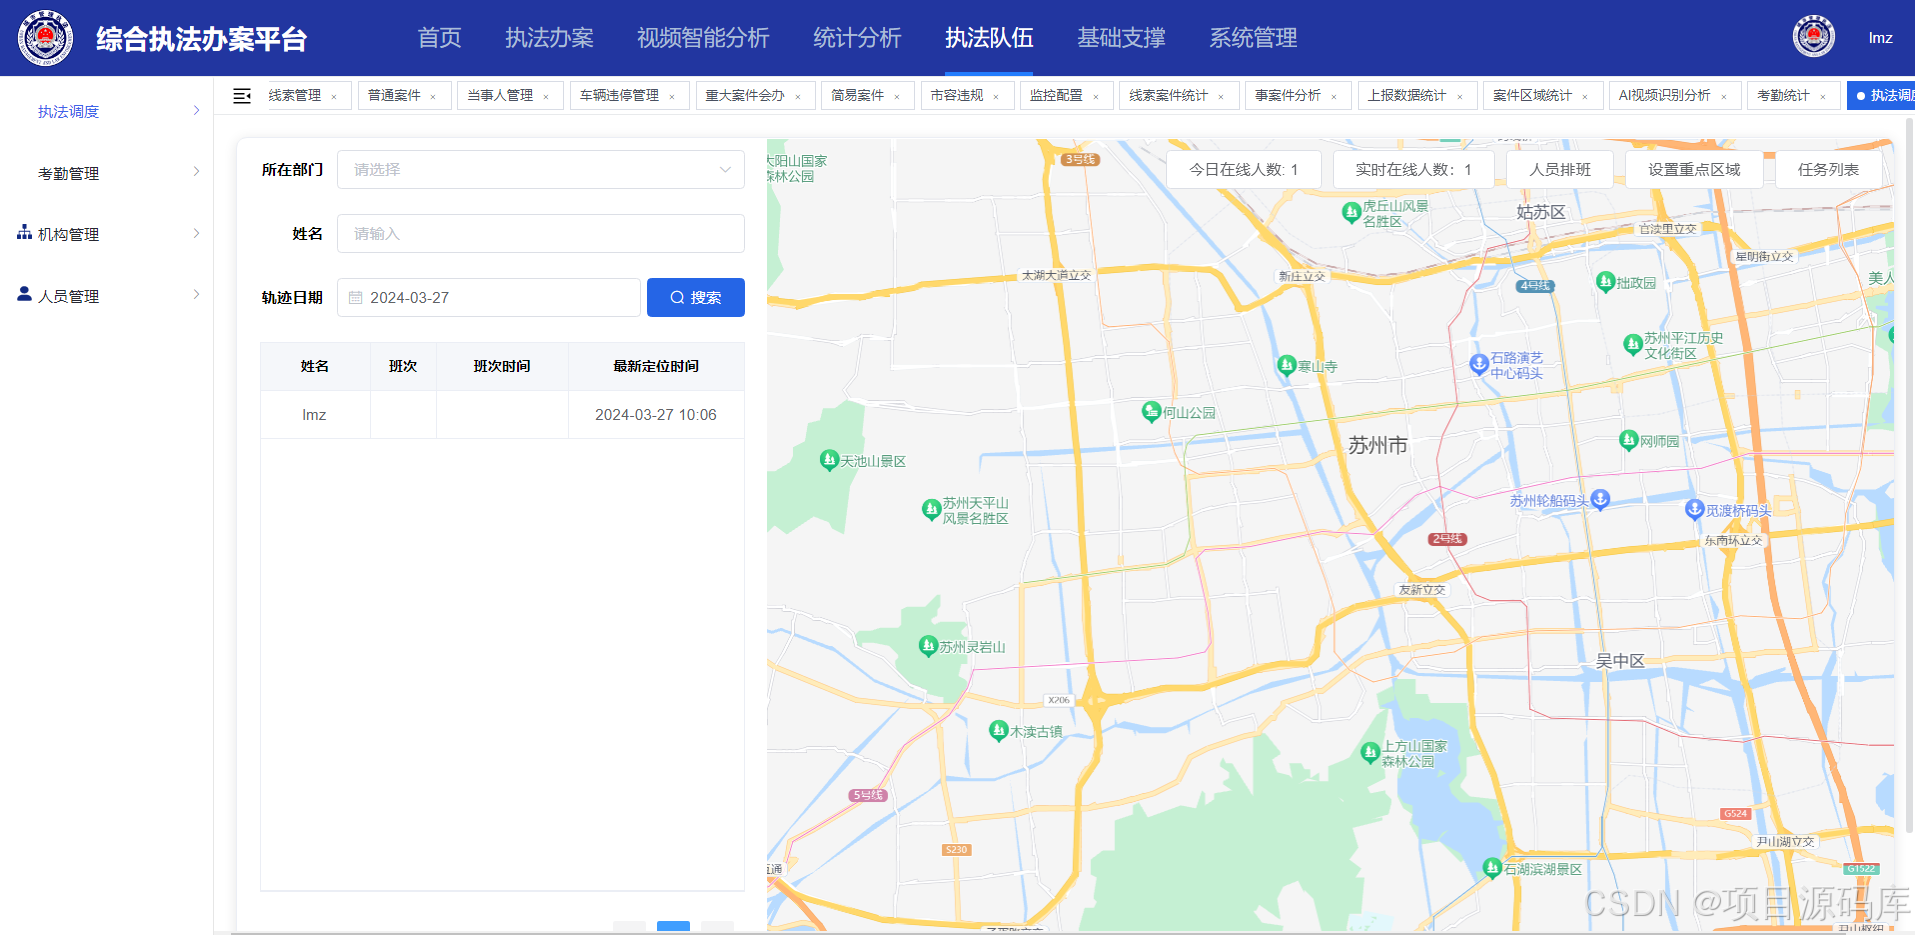1915x935 pixels.
Task: Collapse sidebar with the hamburger icon
Action: pos(242,96)
